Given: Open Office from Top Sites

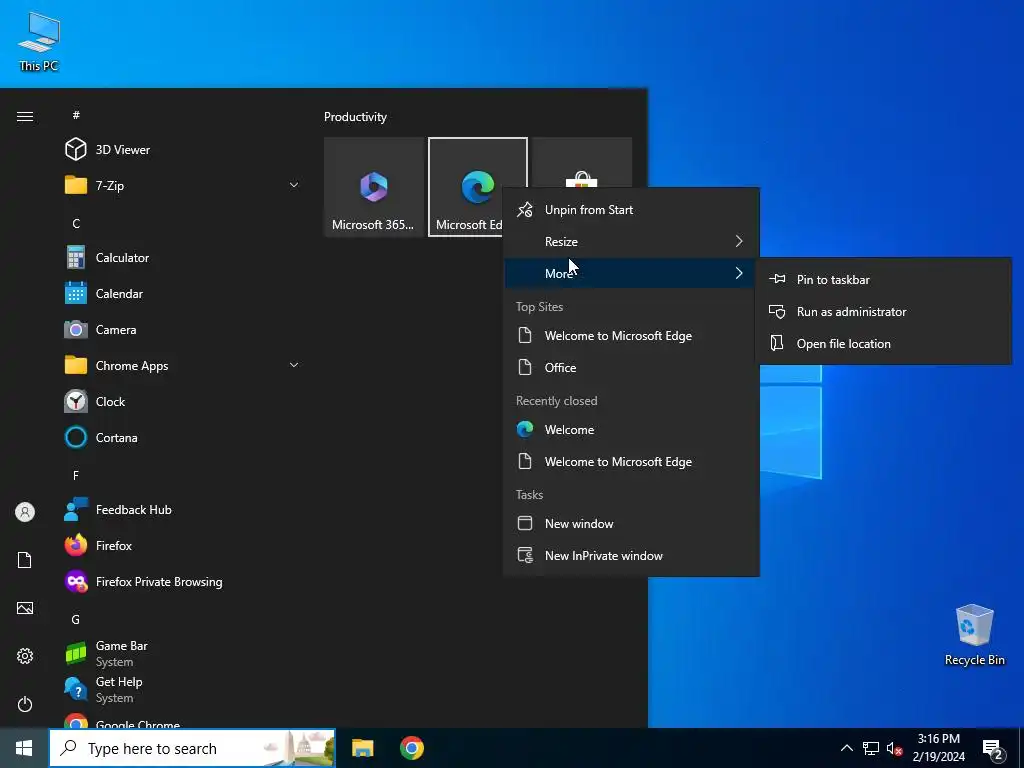Looking at the screenshot, I should pos(632,368).
